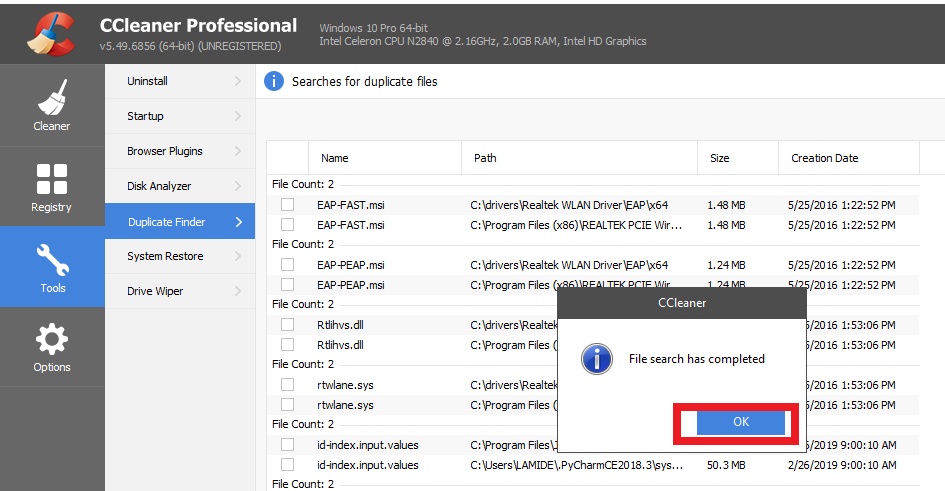This screenshot has height=491, width=945.
Task: Open Browser Plugins tool
Action: point(180,151)
